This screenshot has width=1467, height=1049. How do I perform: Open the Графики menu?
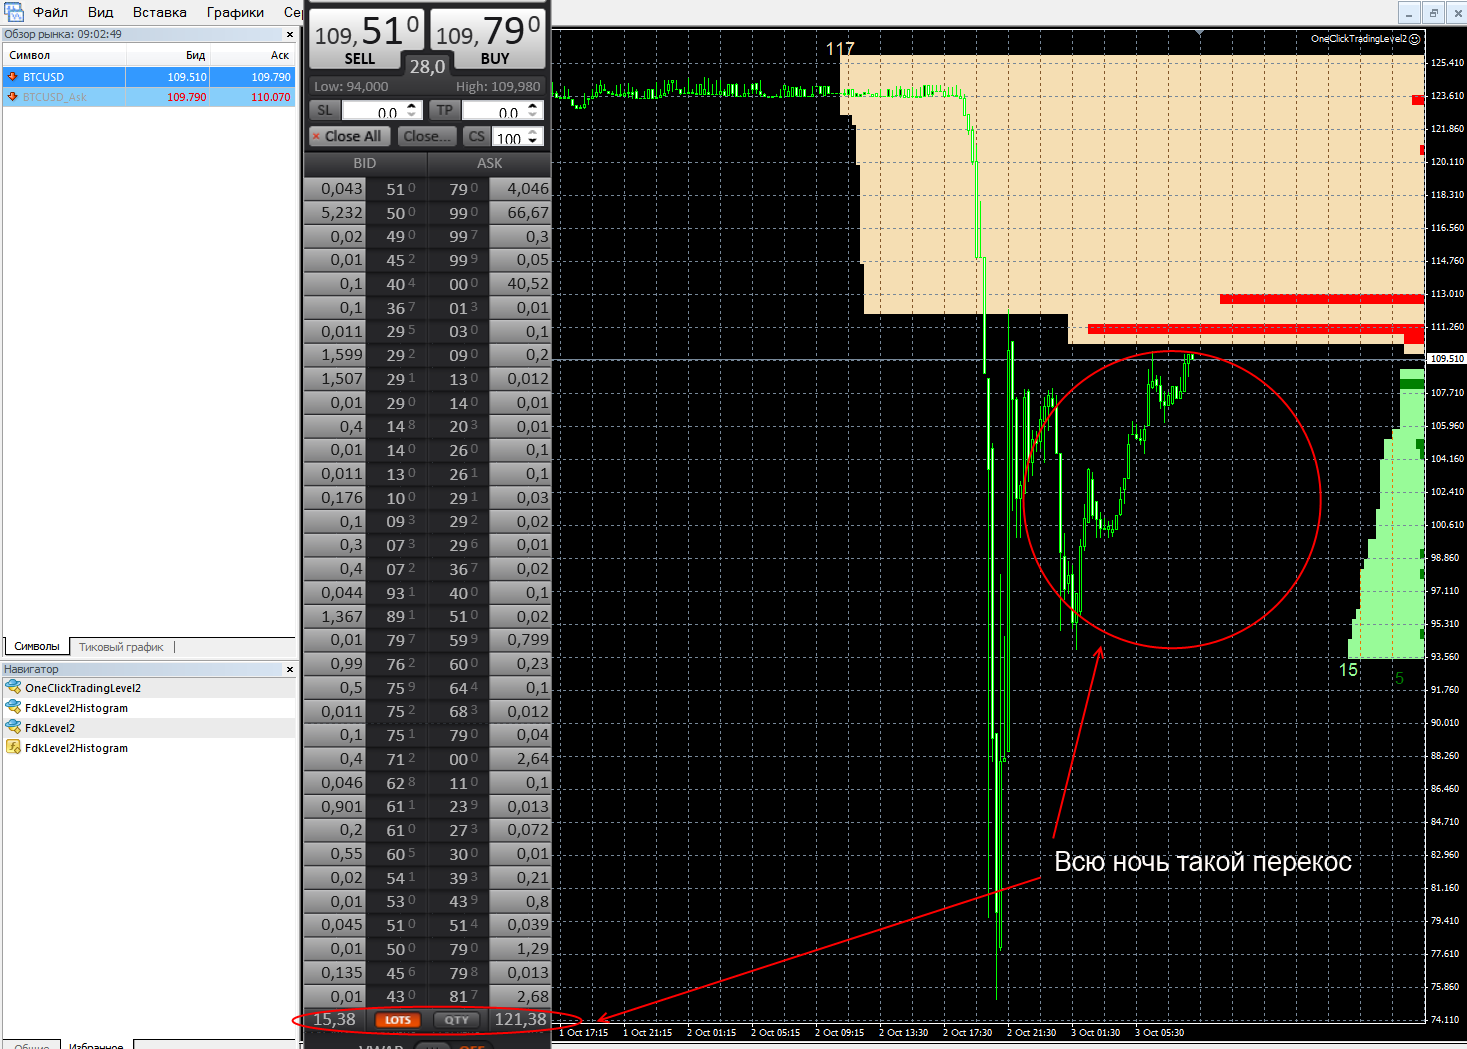(x=235, y=12)
